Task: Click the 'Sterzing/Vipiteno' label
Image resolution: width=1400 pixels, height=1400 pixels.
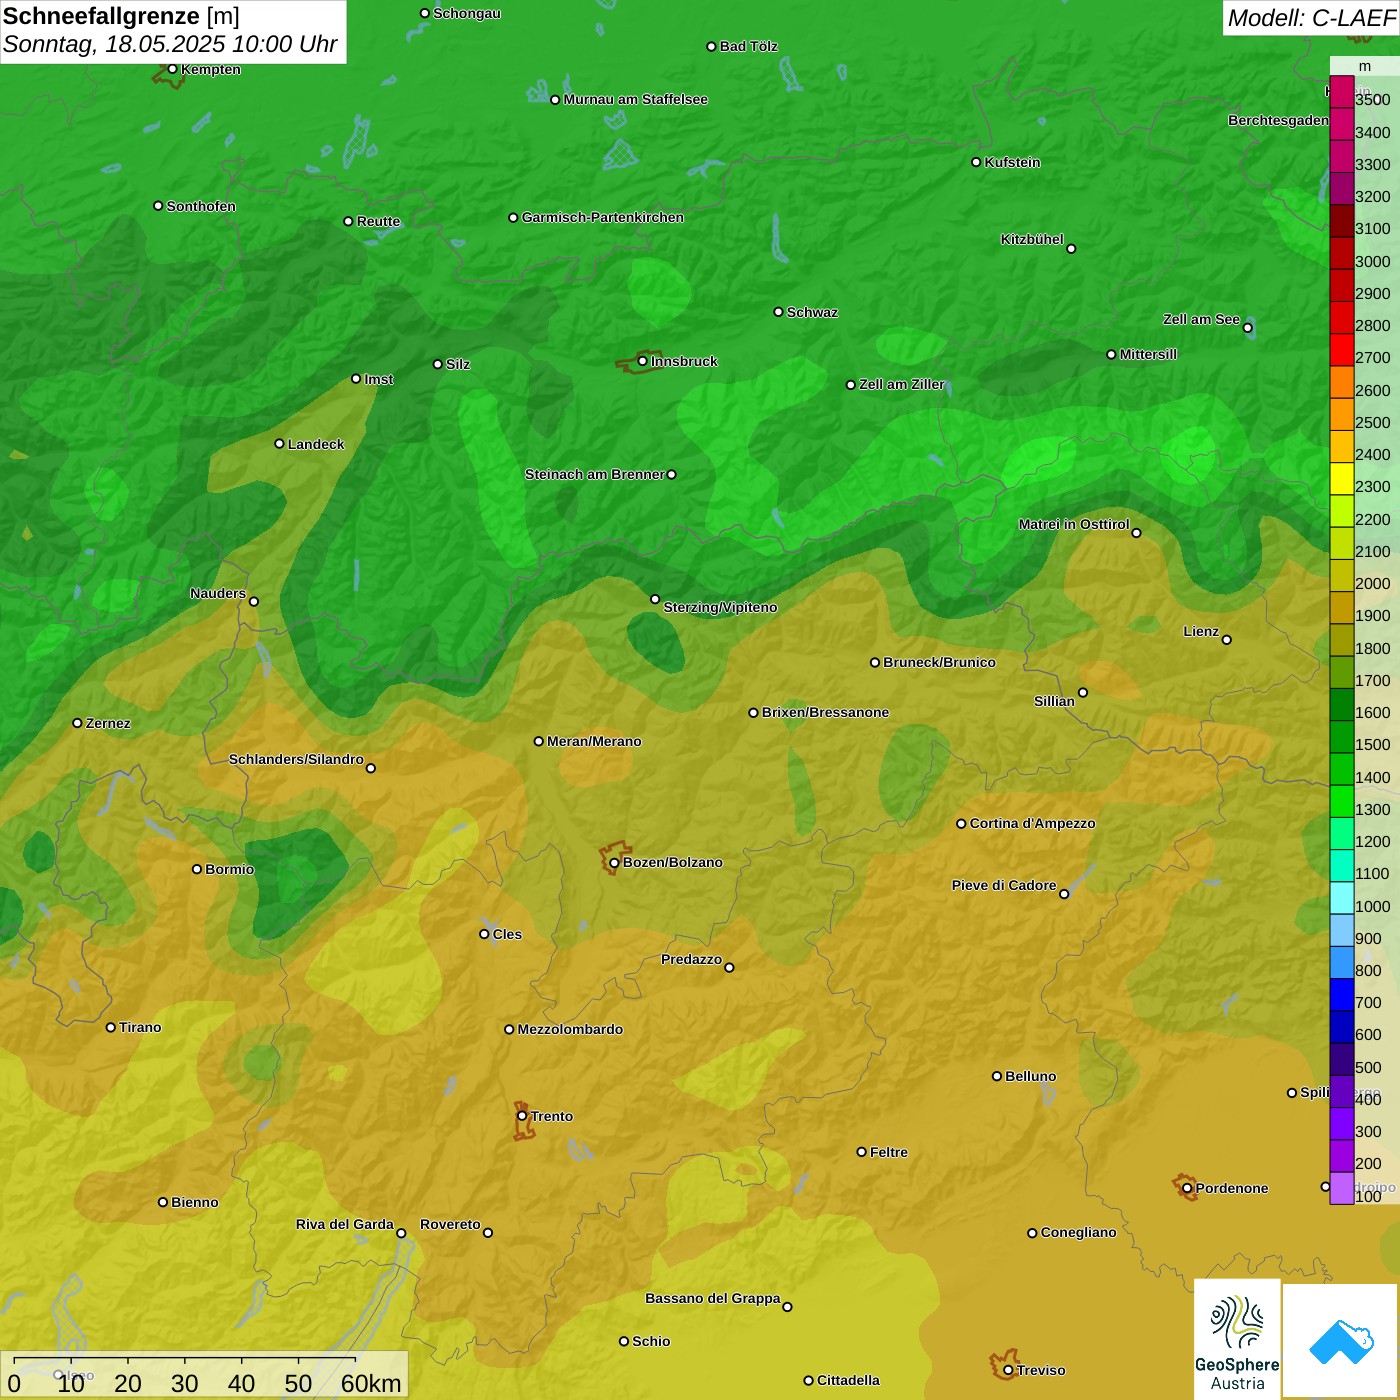Action: click(x=720, y=607)
